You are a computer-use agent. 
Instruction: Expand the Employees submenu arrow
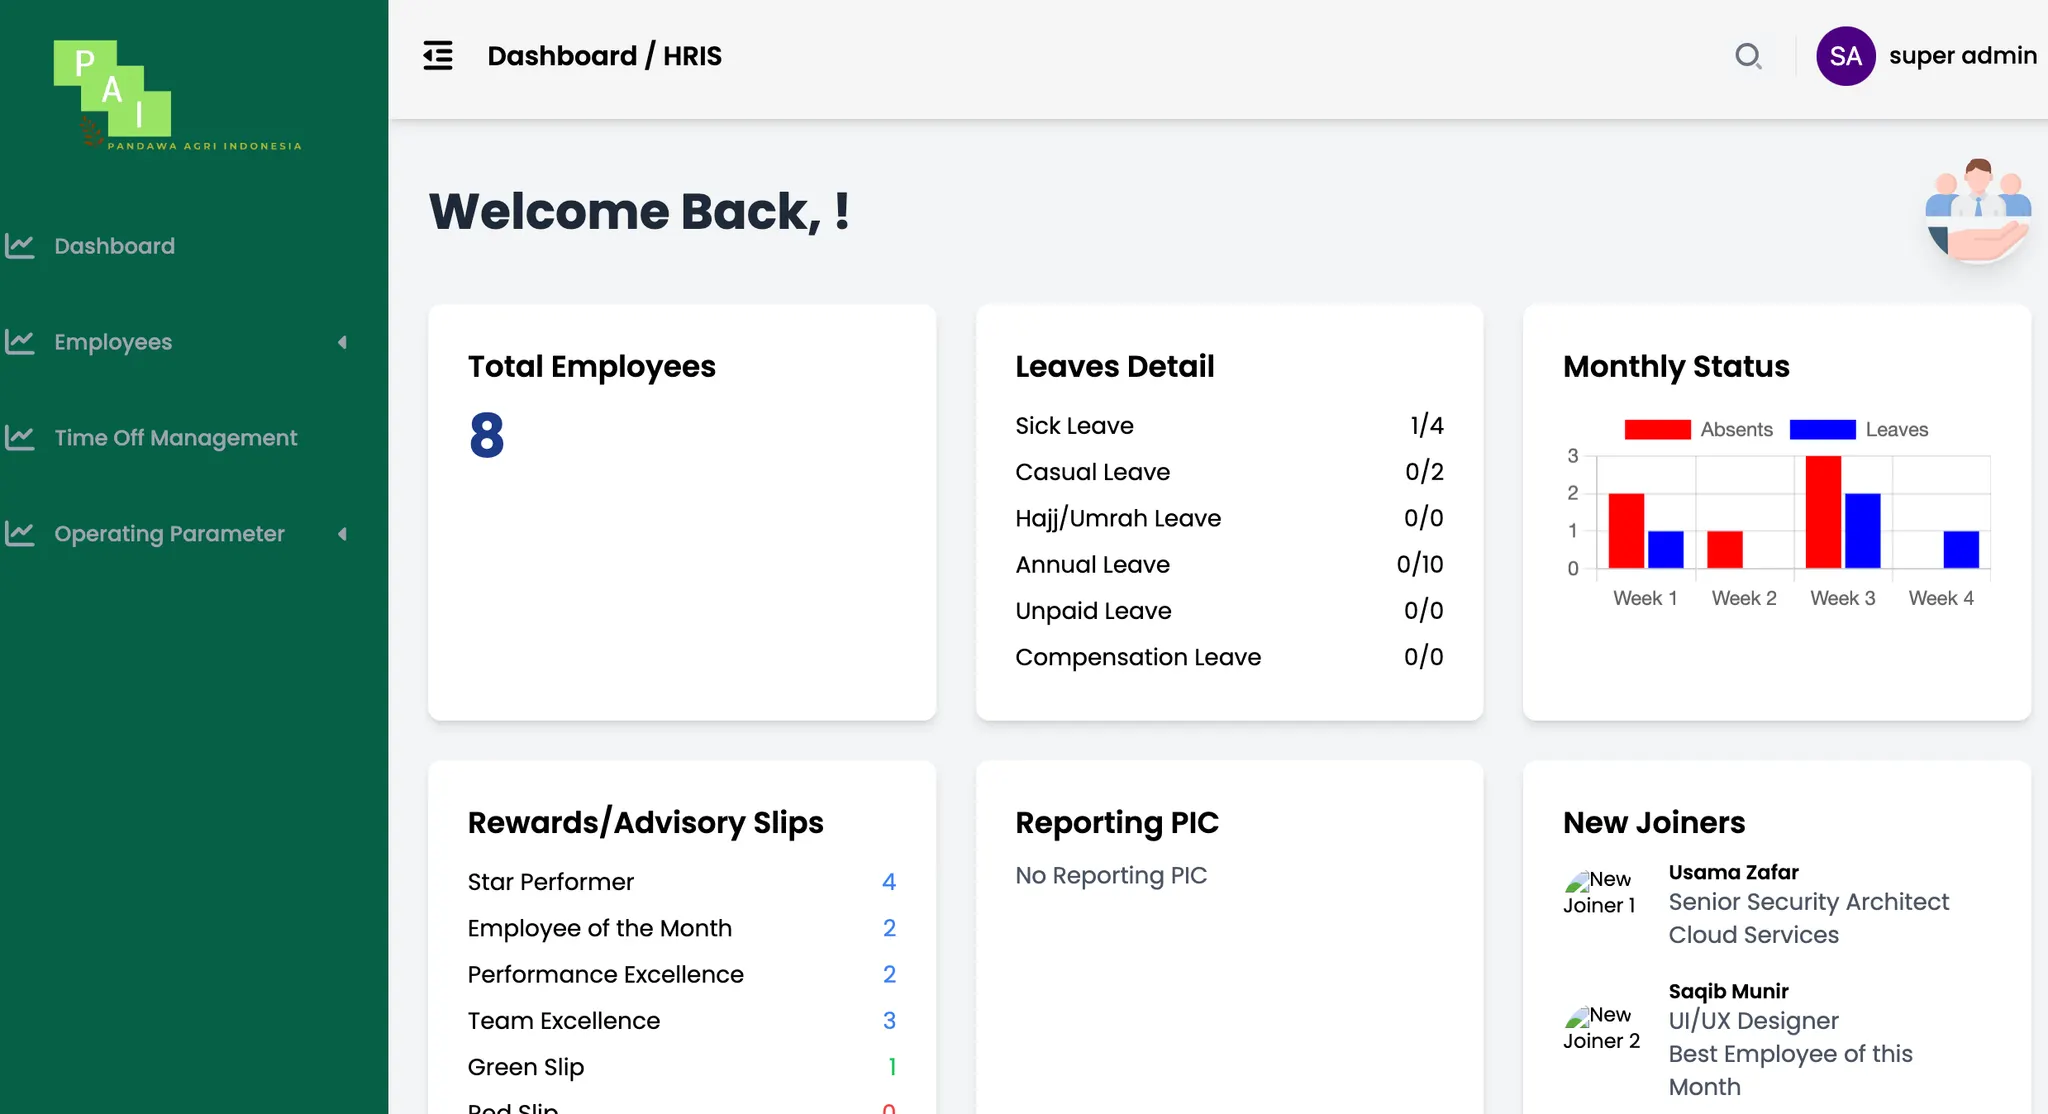tap(343, 342)
